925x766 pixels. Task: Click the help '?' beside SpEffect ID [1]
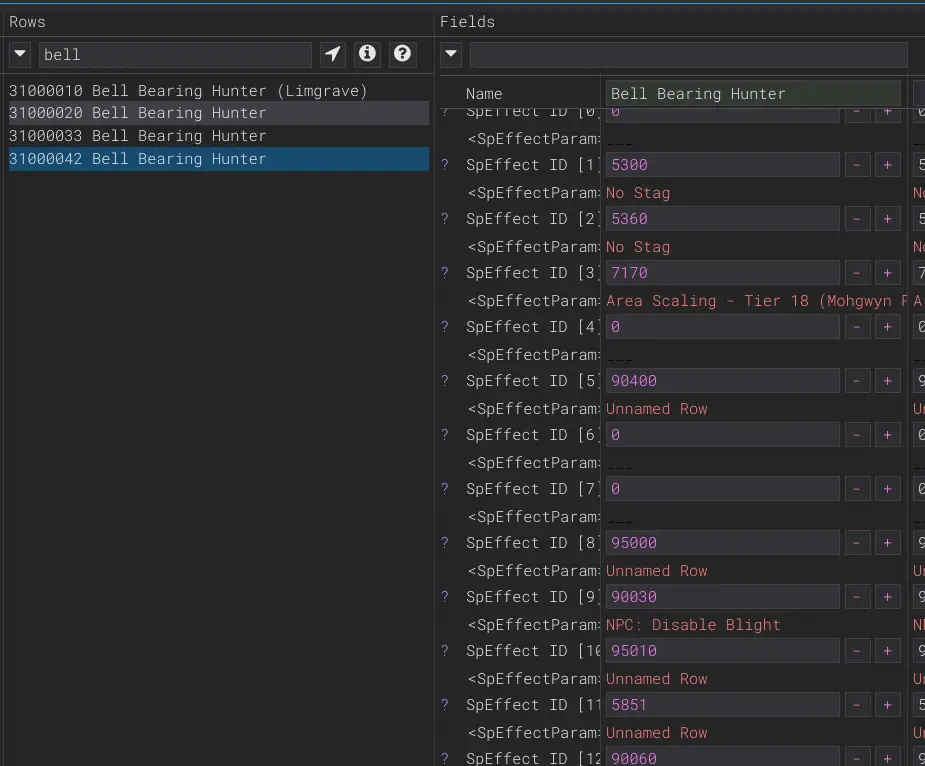445,165
